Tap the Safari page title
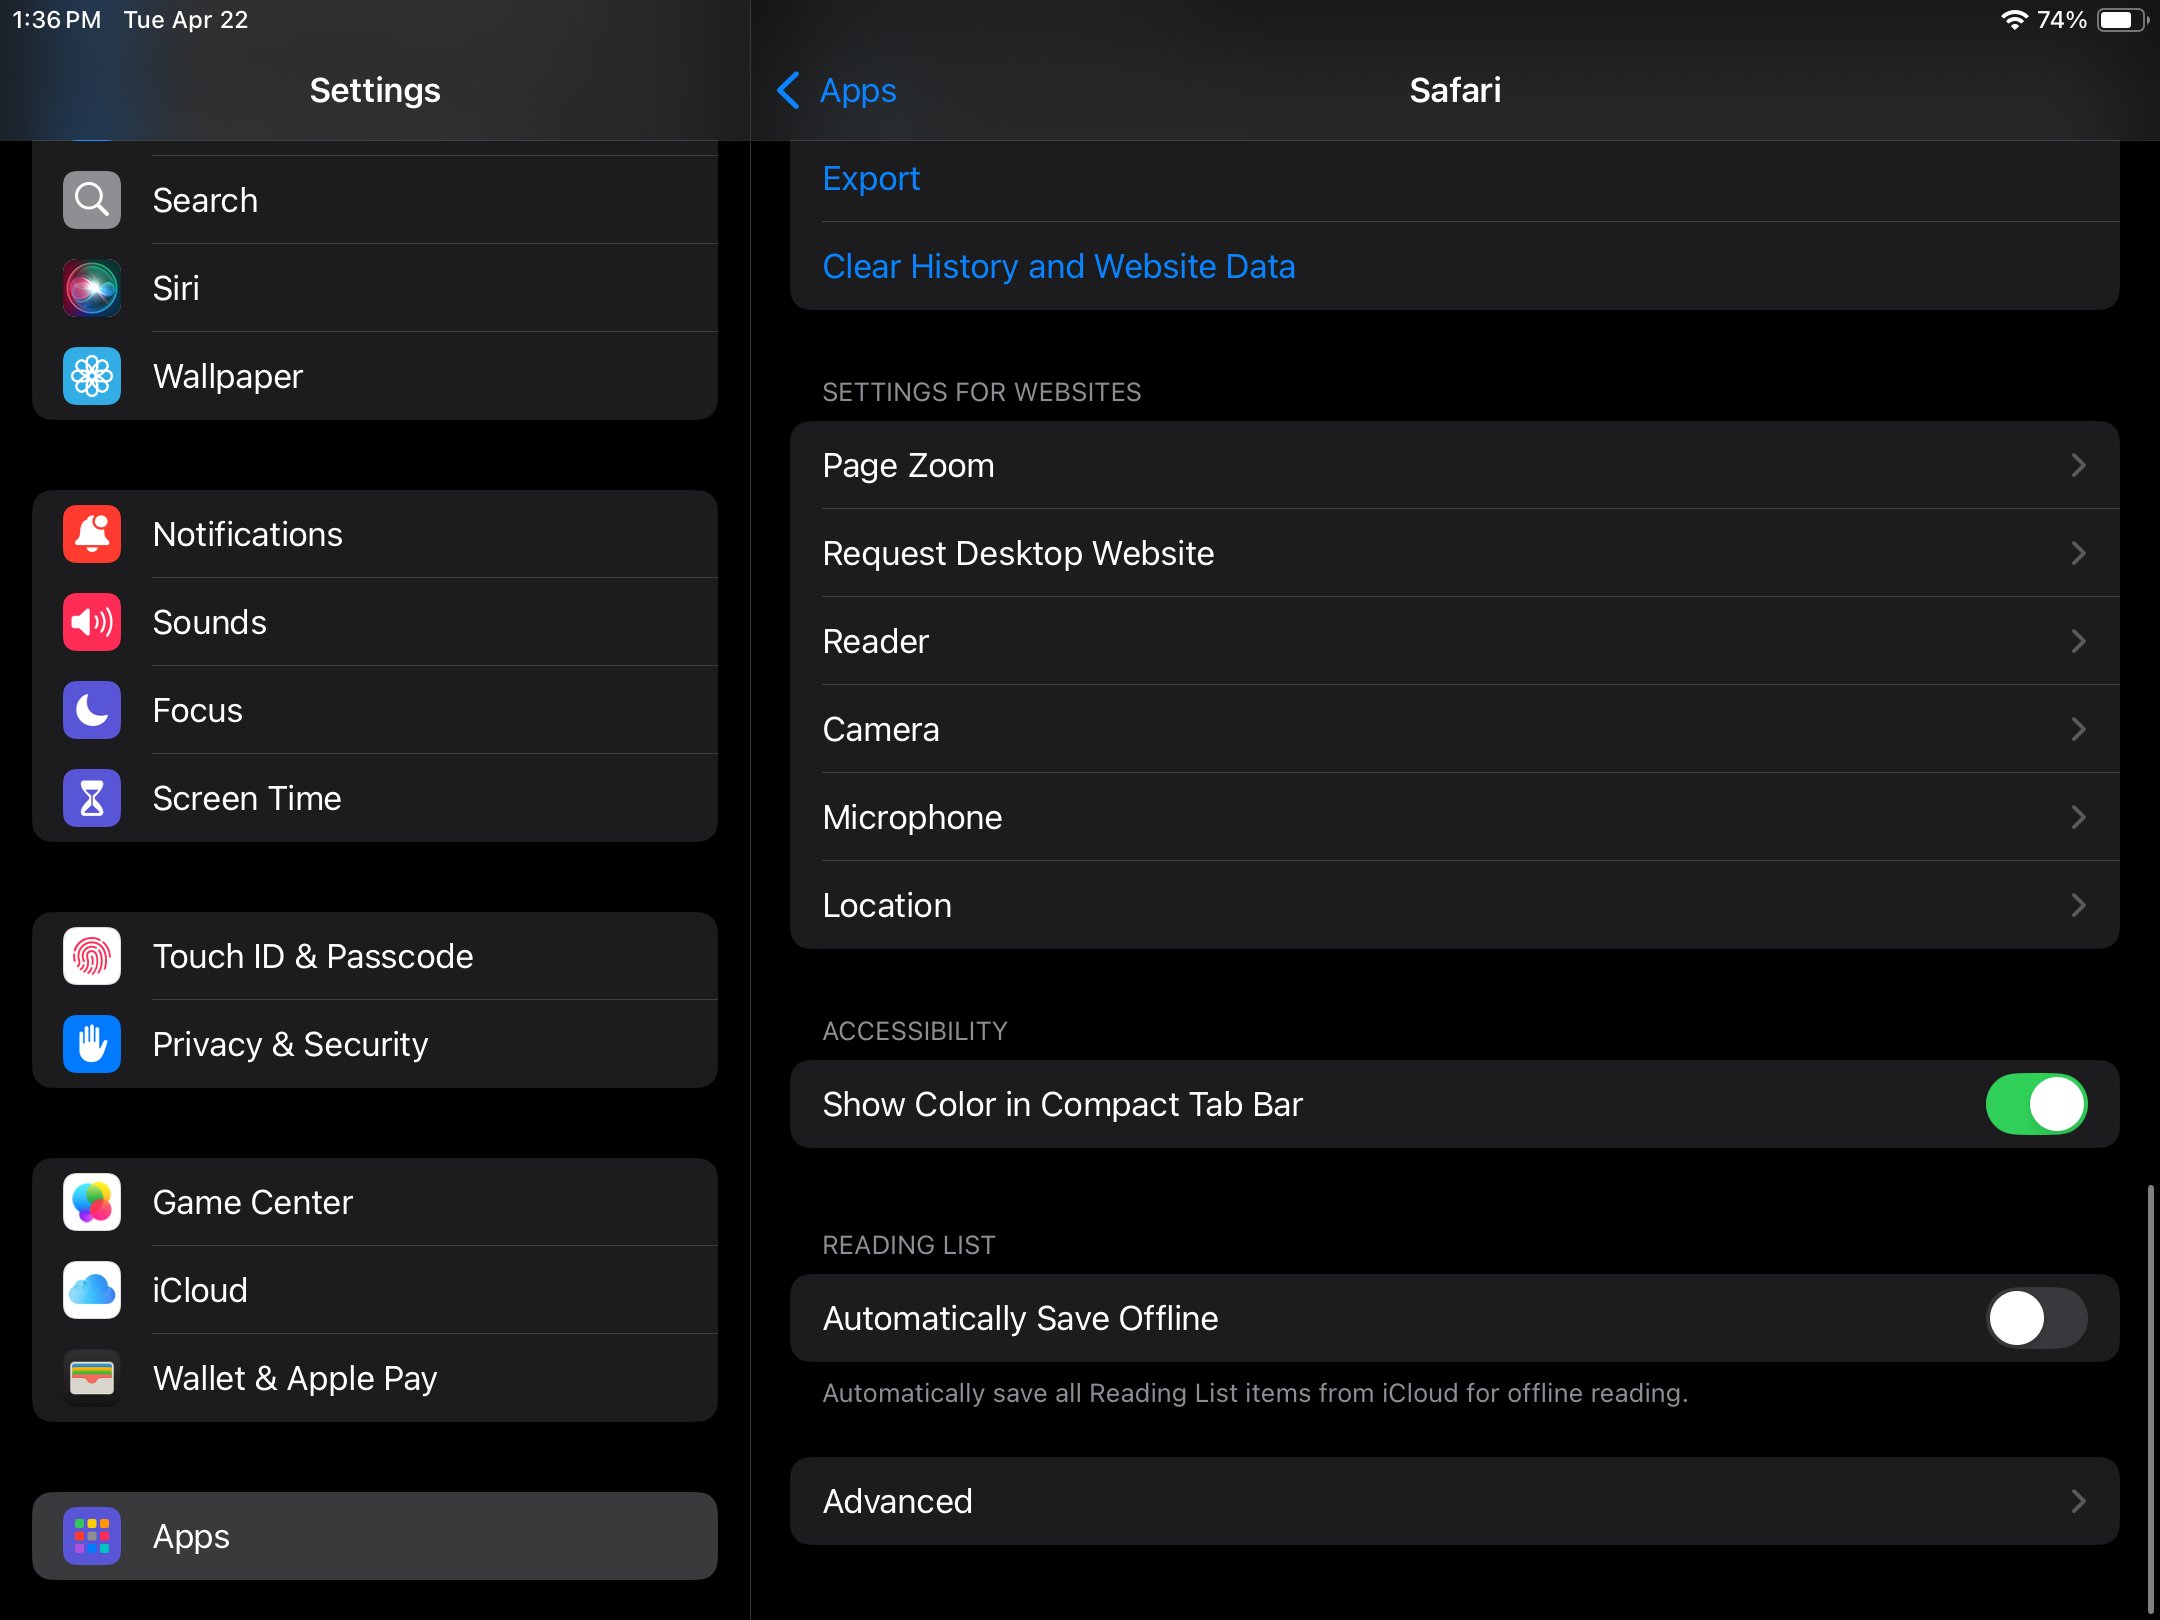 coord(1455,90)
